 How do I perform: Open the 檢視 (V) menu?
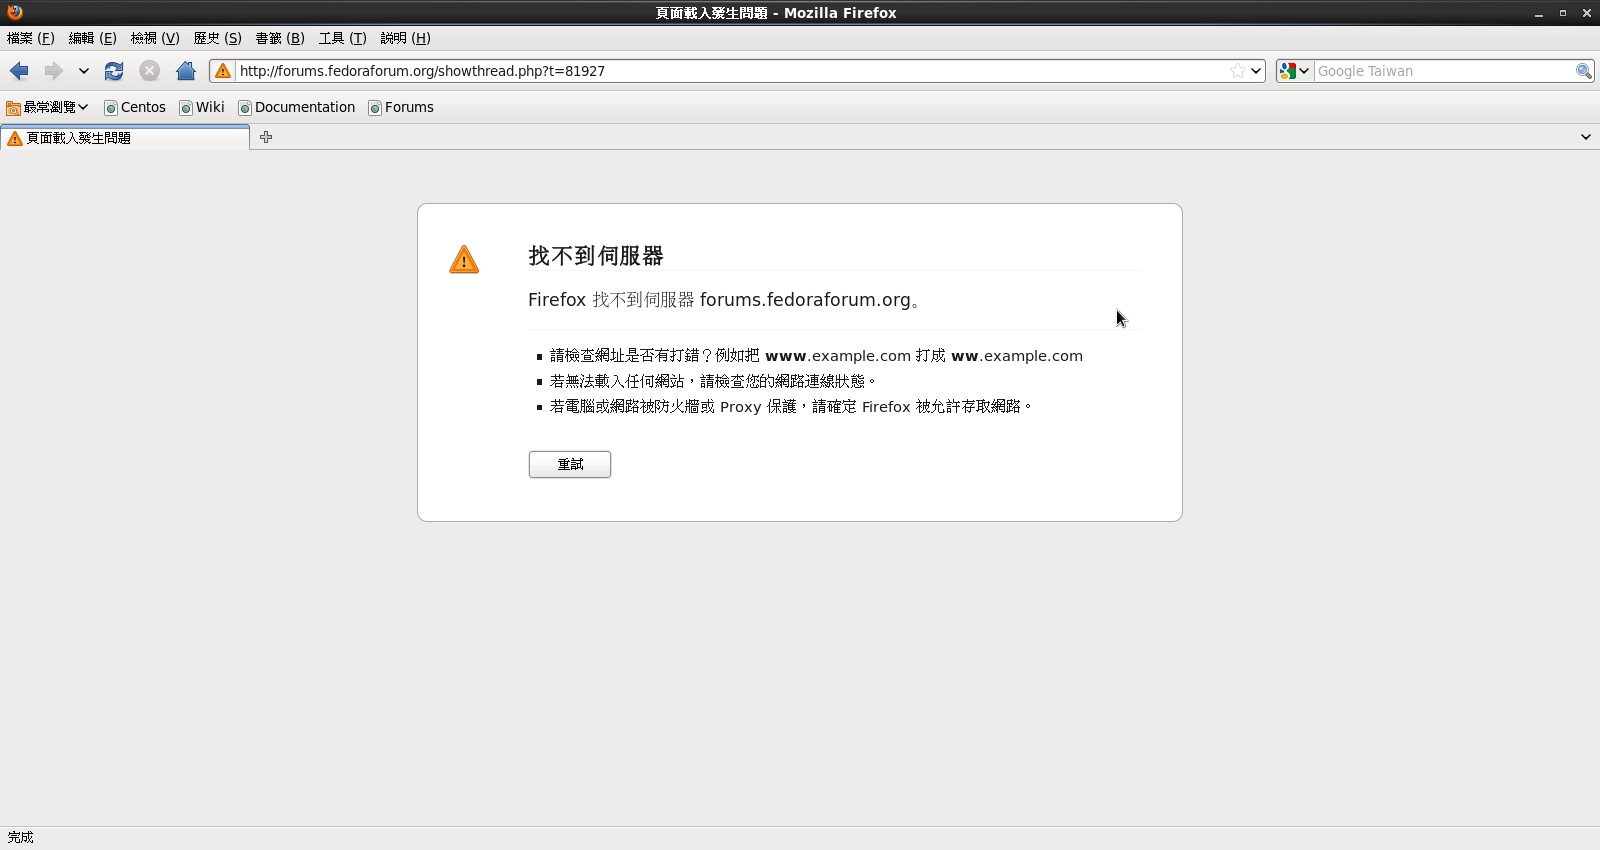coord(155,38)
